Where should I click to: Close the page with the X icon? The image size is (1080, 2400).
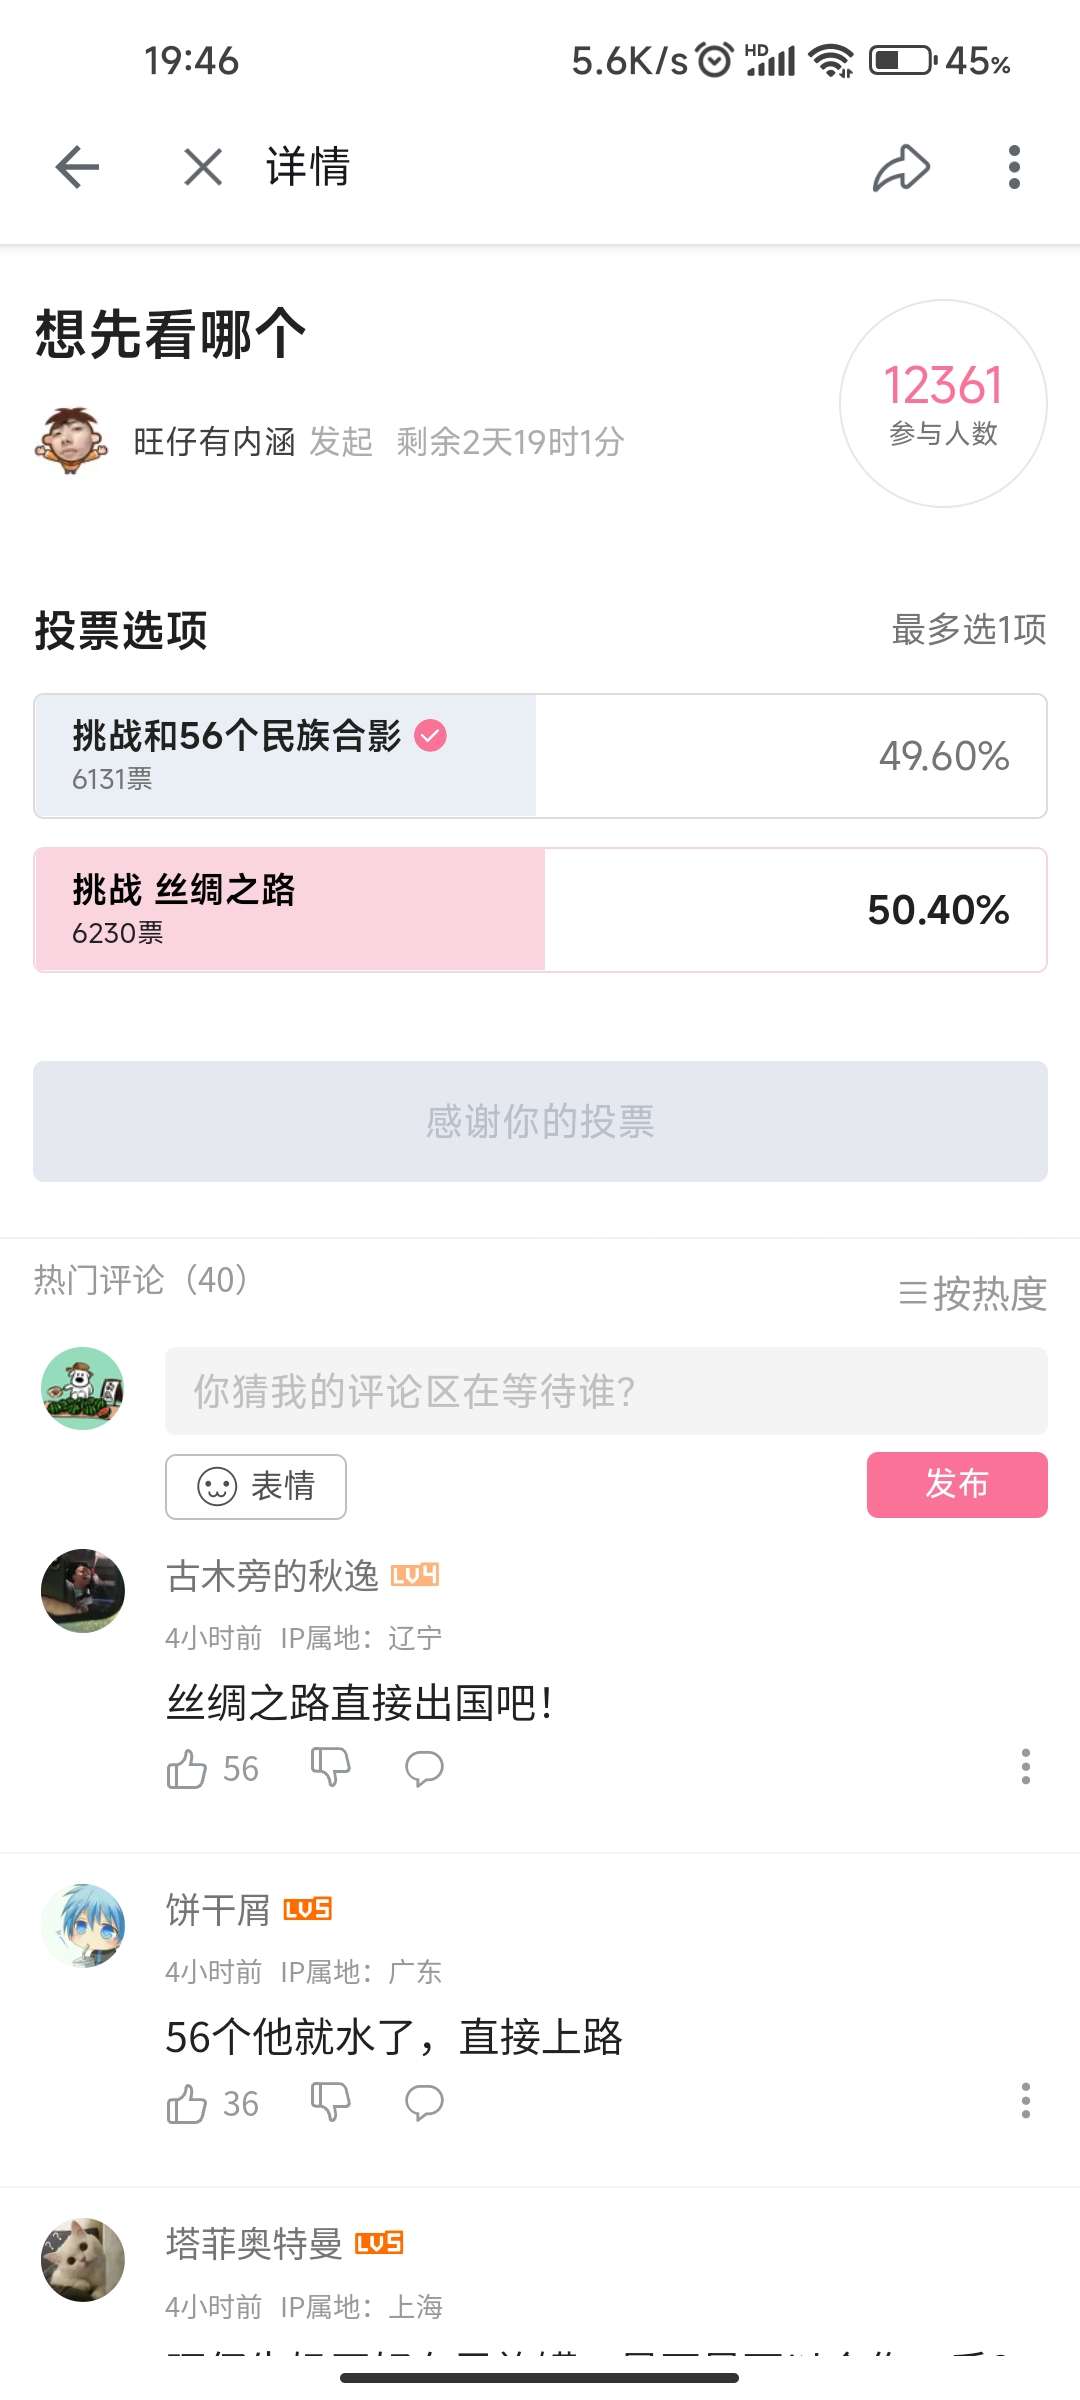tap(203, 166)
